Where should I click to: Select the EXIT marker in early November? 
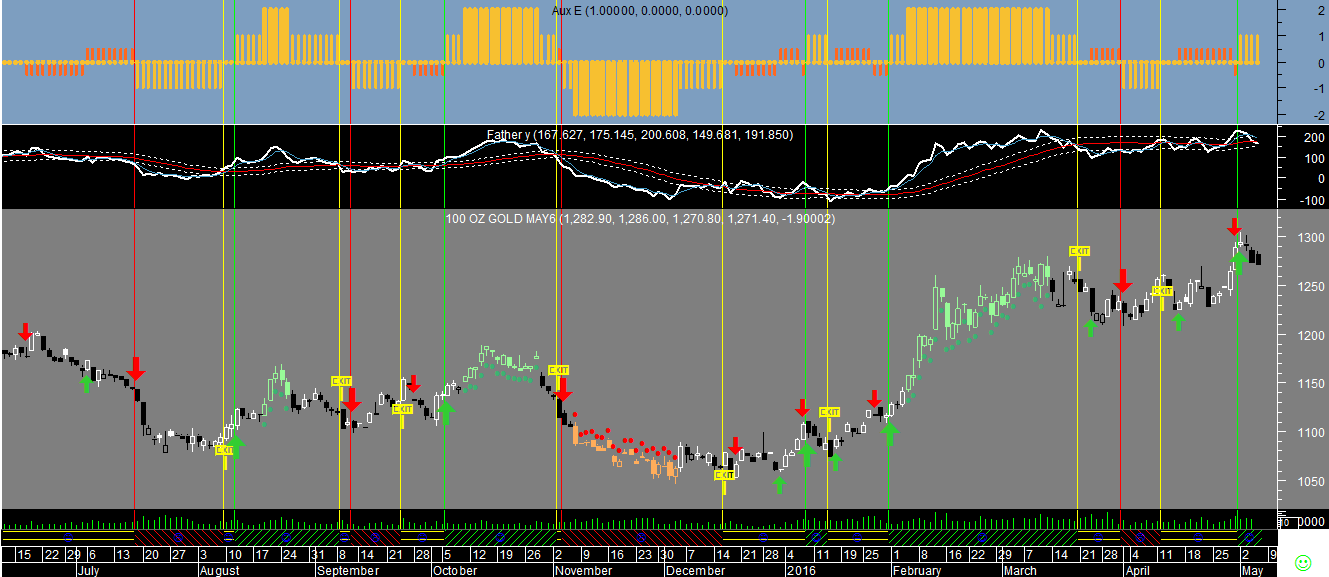pyautogui.click(x=559, y=370)
